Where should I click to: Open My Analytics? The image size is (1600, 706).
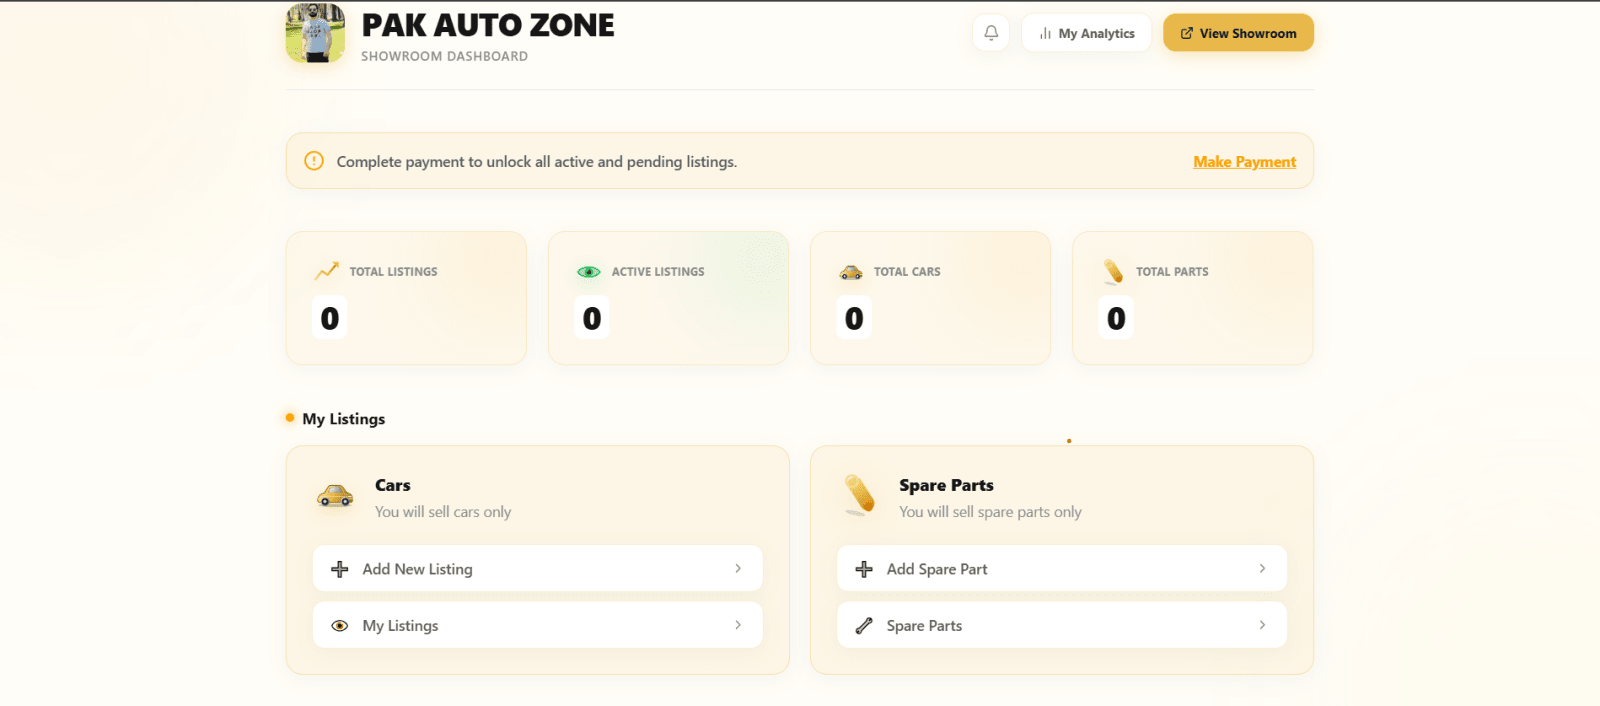point(1086,33)
